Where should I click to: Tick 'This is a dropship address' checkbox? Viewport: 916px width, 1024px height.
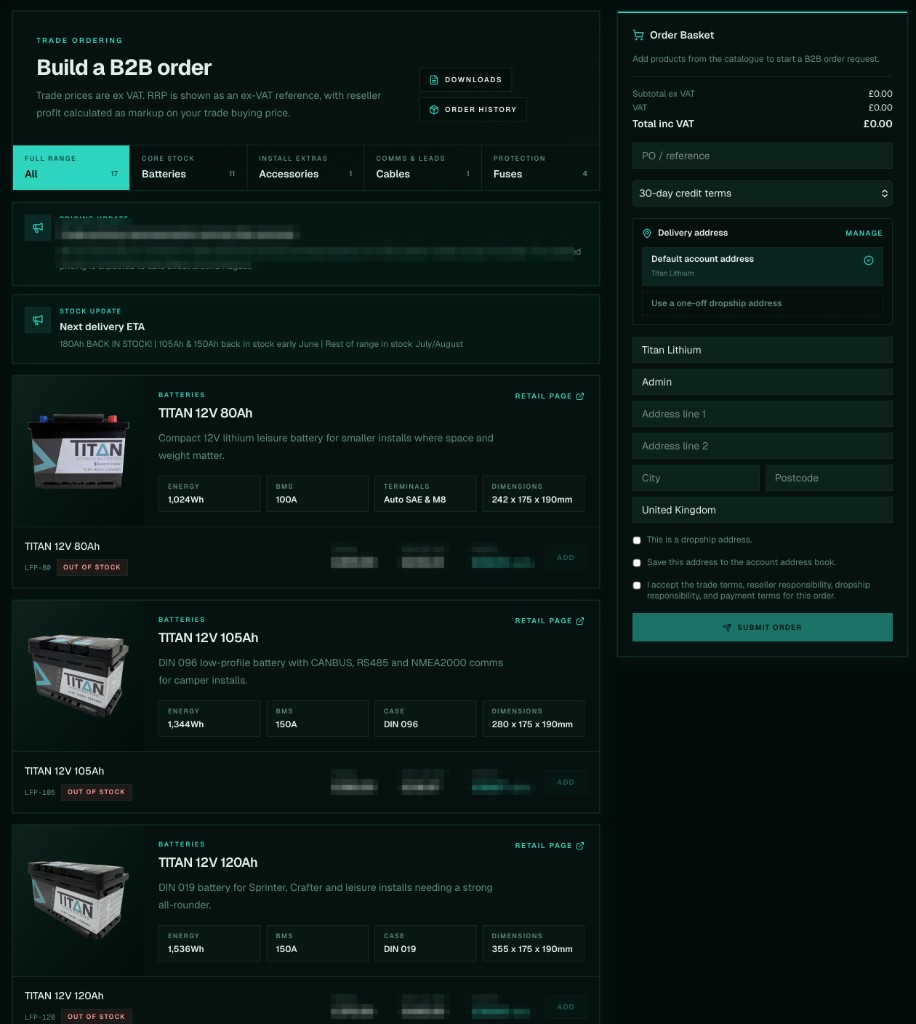tap(637, 540)
